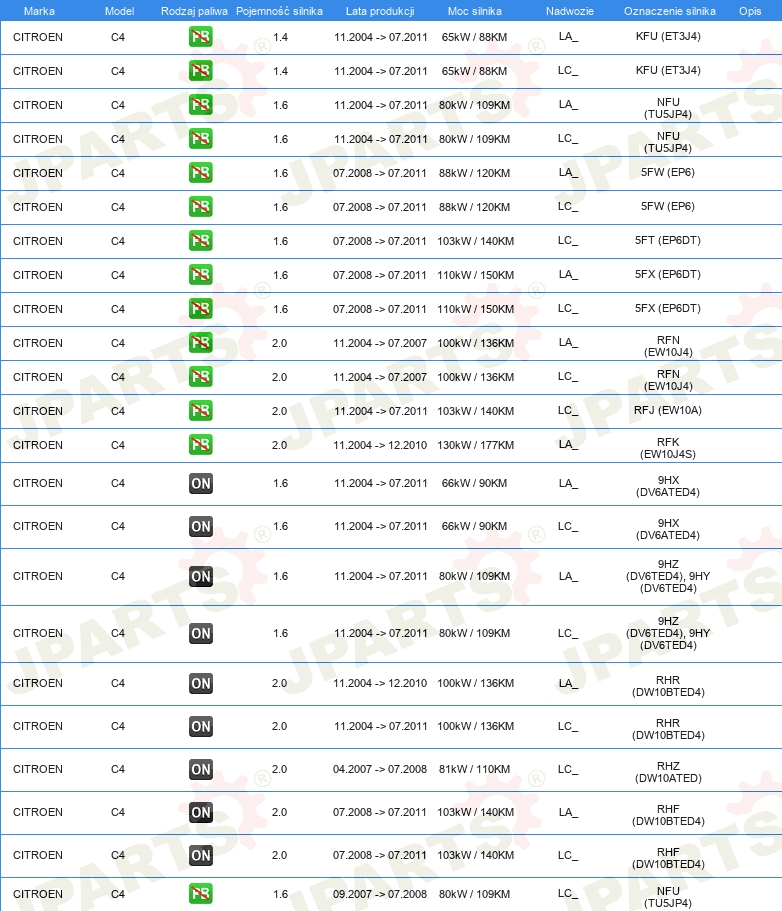Click the ON diesel icon in the RHZ (DW10ATED) row

tap(200, 769)
